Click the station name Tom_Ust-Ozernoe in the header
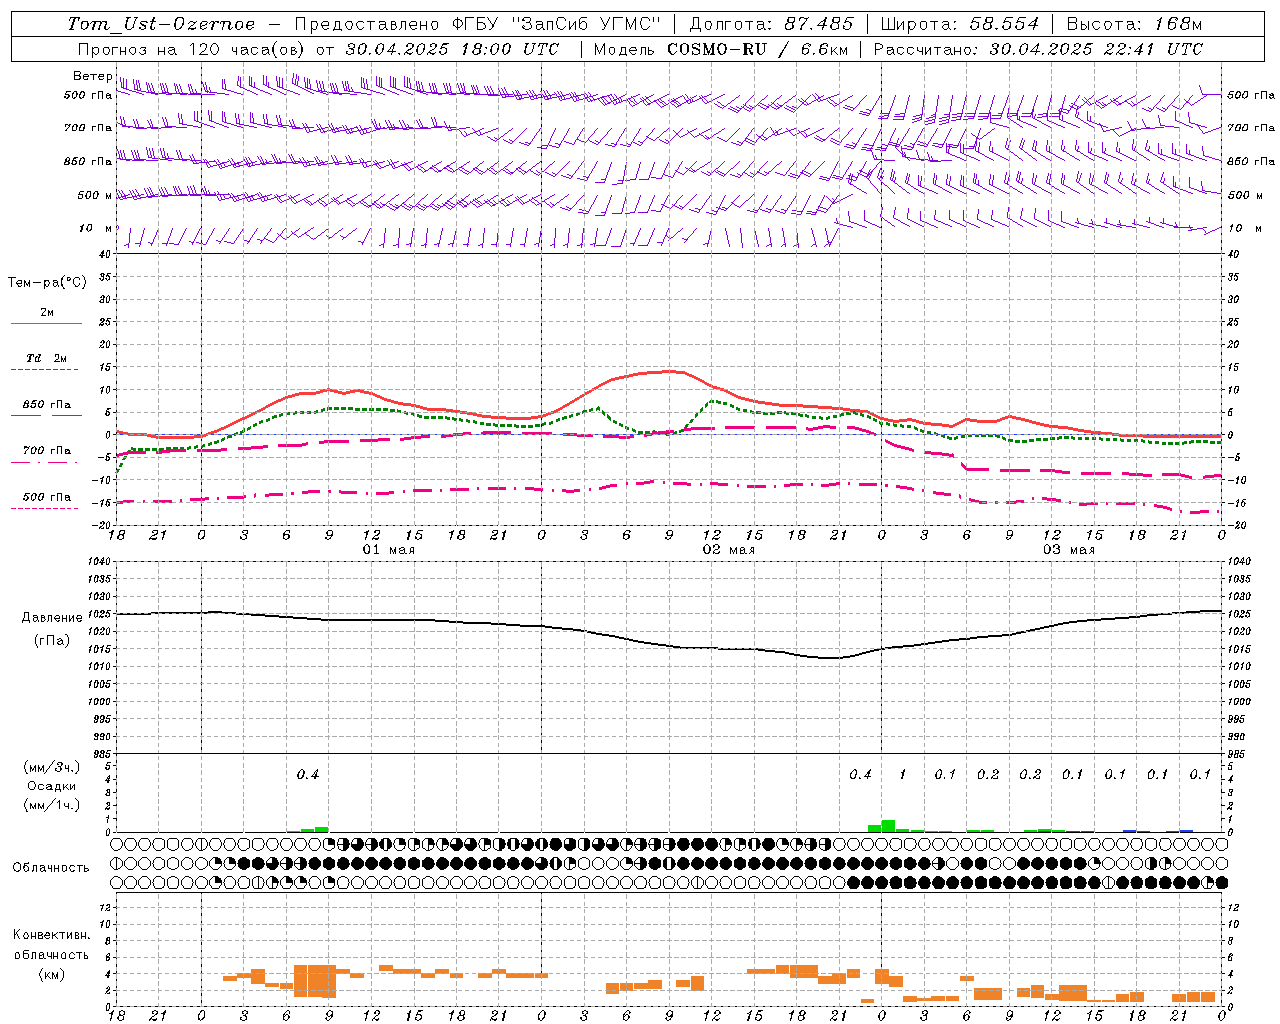The height and width of the screenshot is (1024, 1280). click(161, 24)
